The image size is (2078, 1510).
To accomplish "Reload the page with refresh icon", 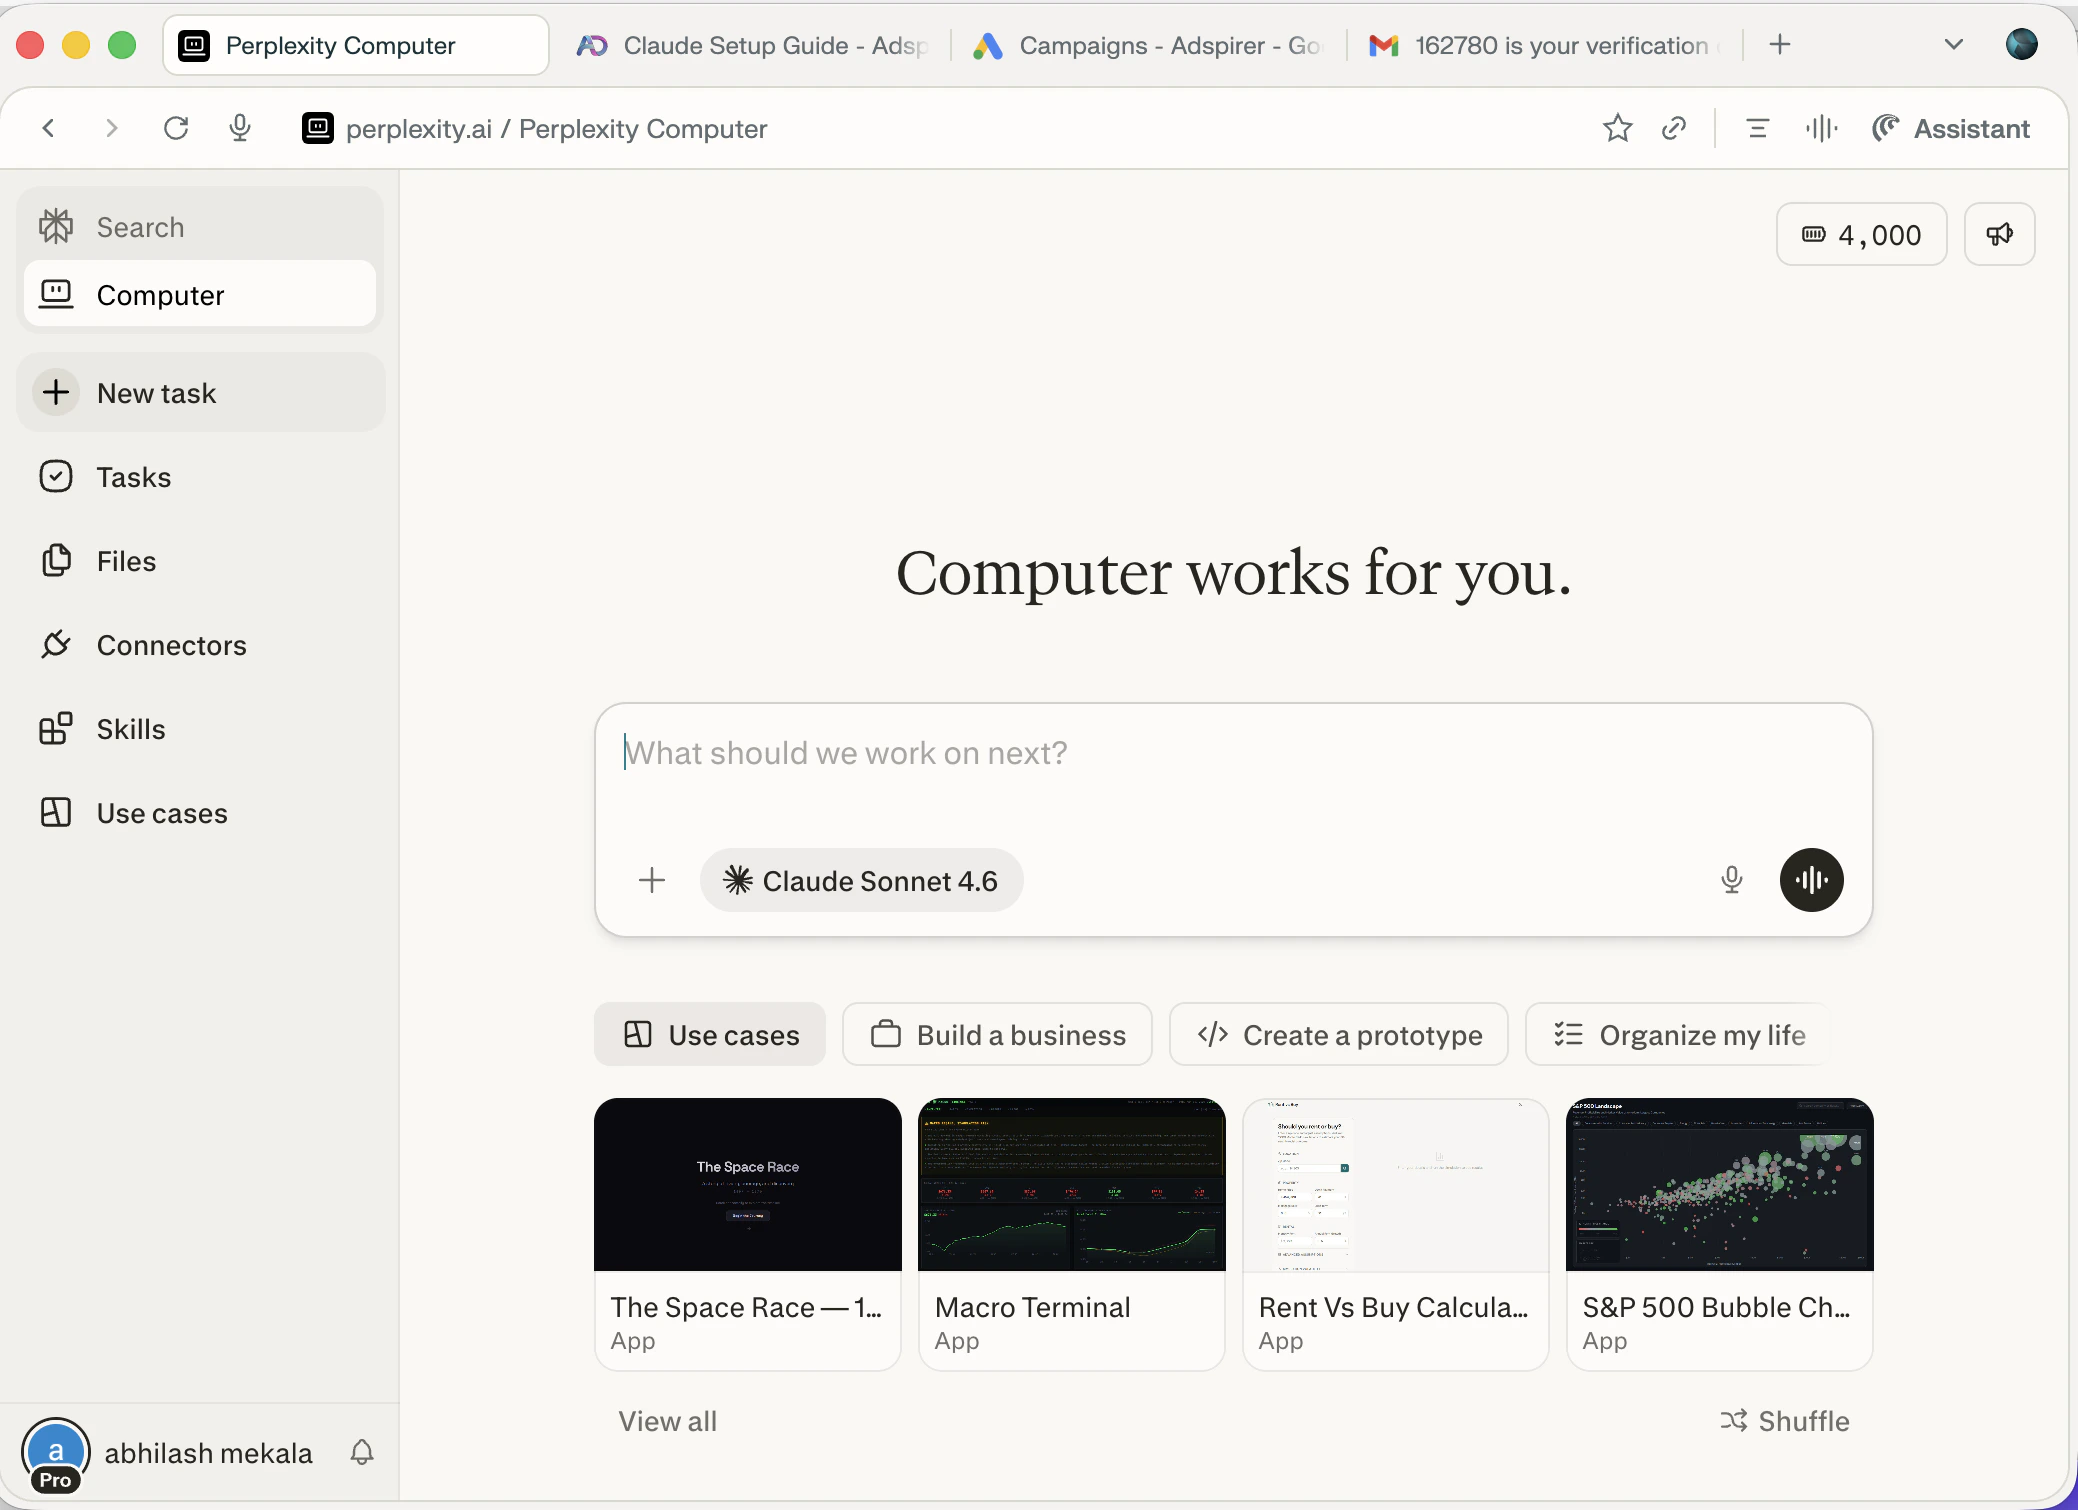I will 176,128.
